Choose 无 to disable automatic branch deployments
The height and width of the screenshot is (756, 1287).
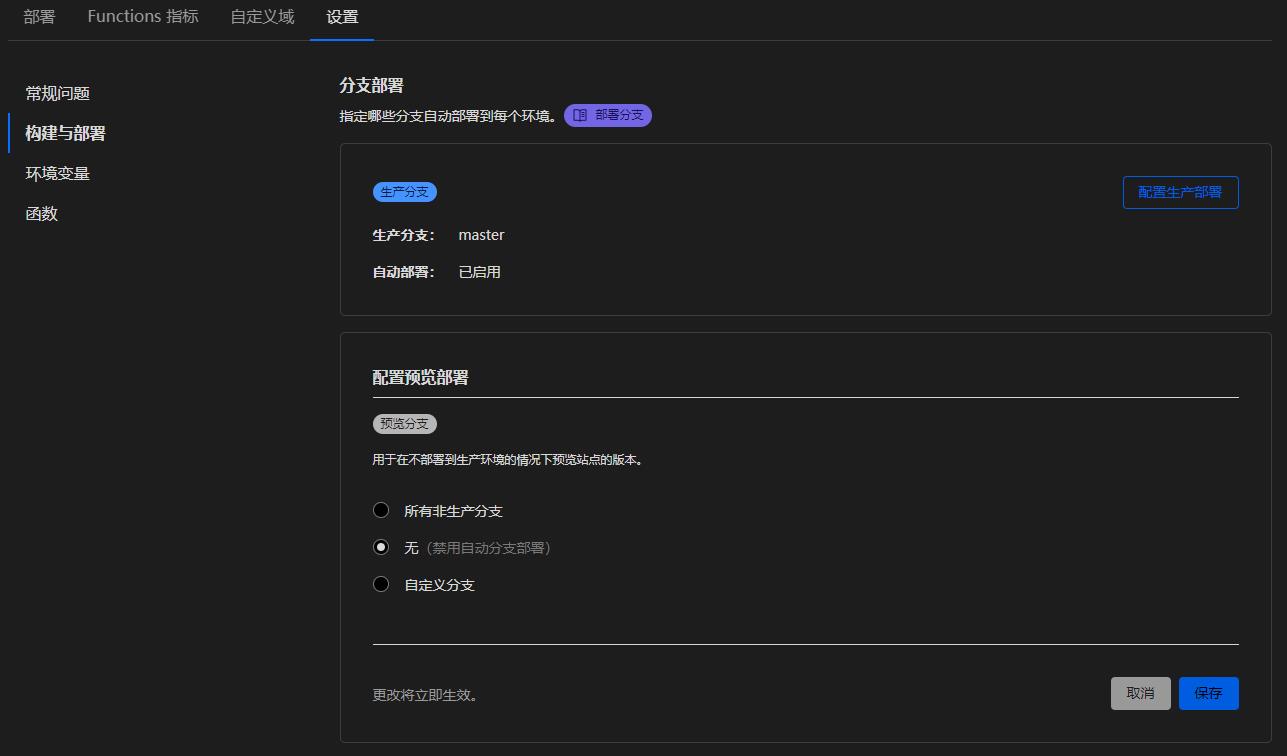coord(381,547)
